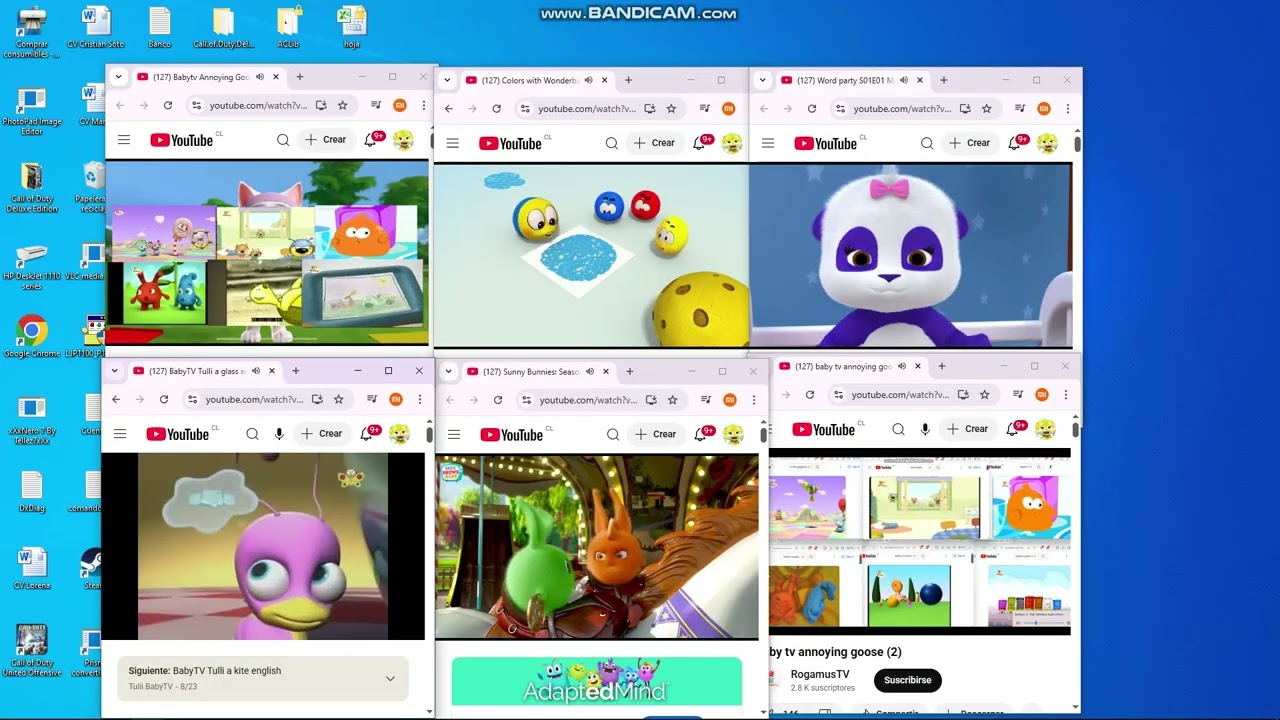Click the search magnifier in BabyTV Tulli window
1280x720 pixels.
(x=252, y=434)
